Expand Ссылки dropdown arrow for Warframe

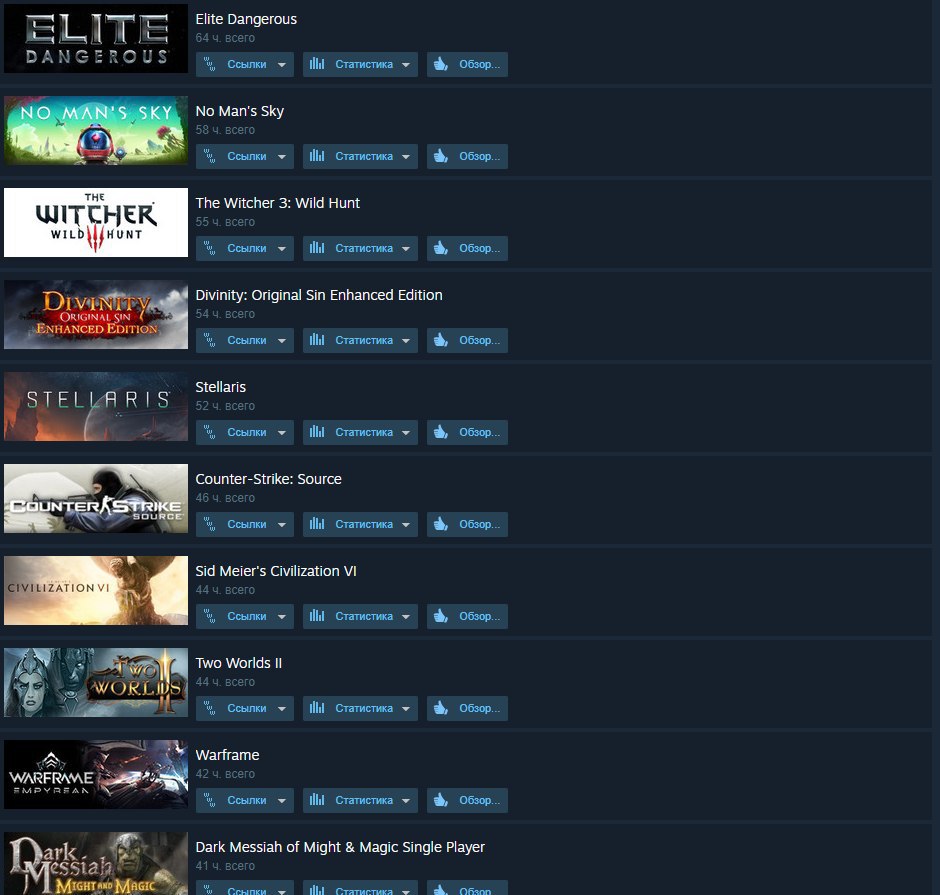click(x=282, y=800)
